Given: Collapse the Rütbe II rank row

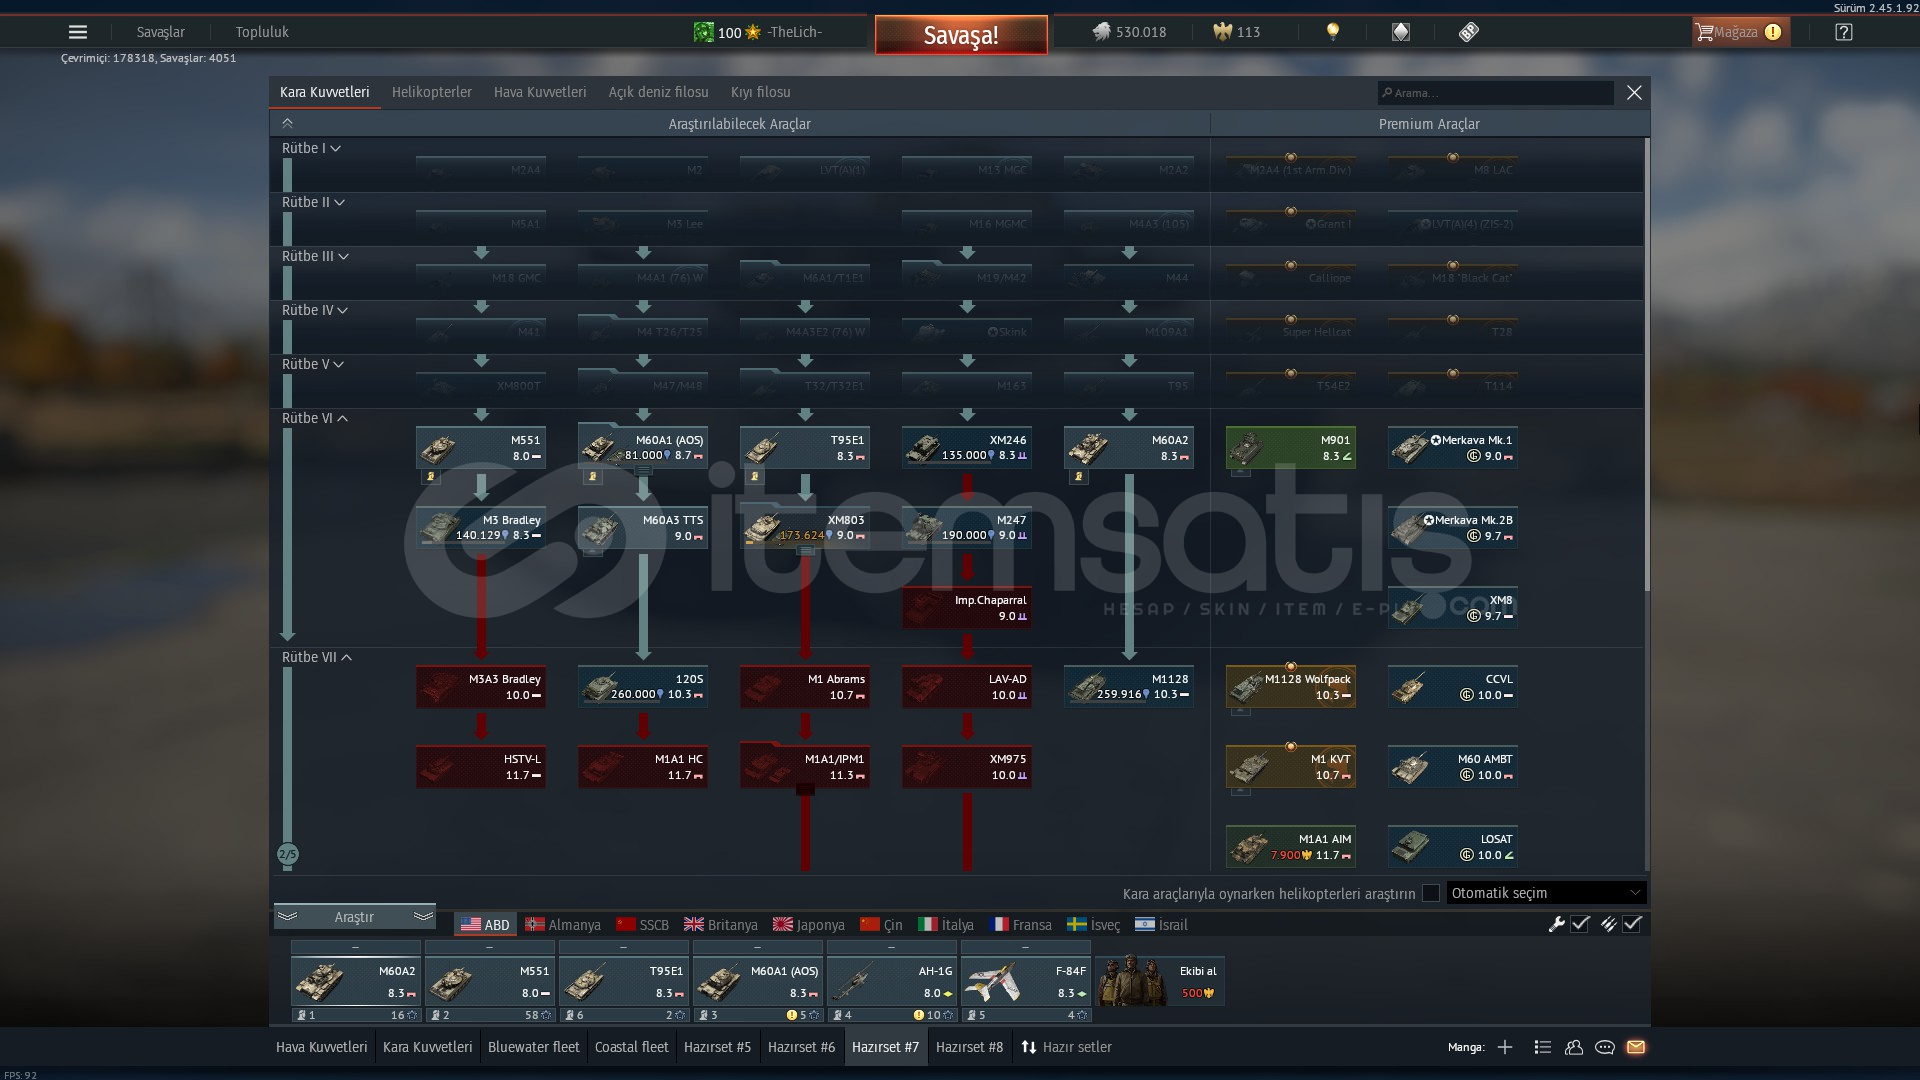Looking at the screenshot, I should tap(313, 202).
